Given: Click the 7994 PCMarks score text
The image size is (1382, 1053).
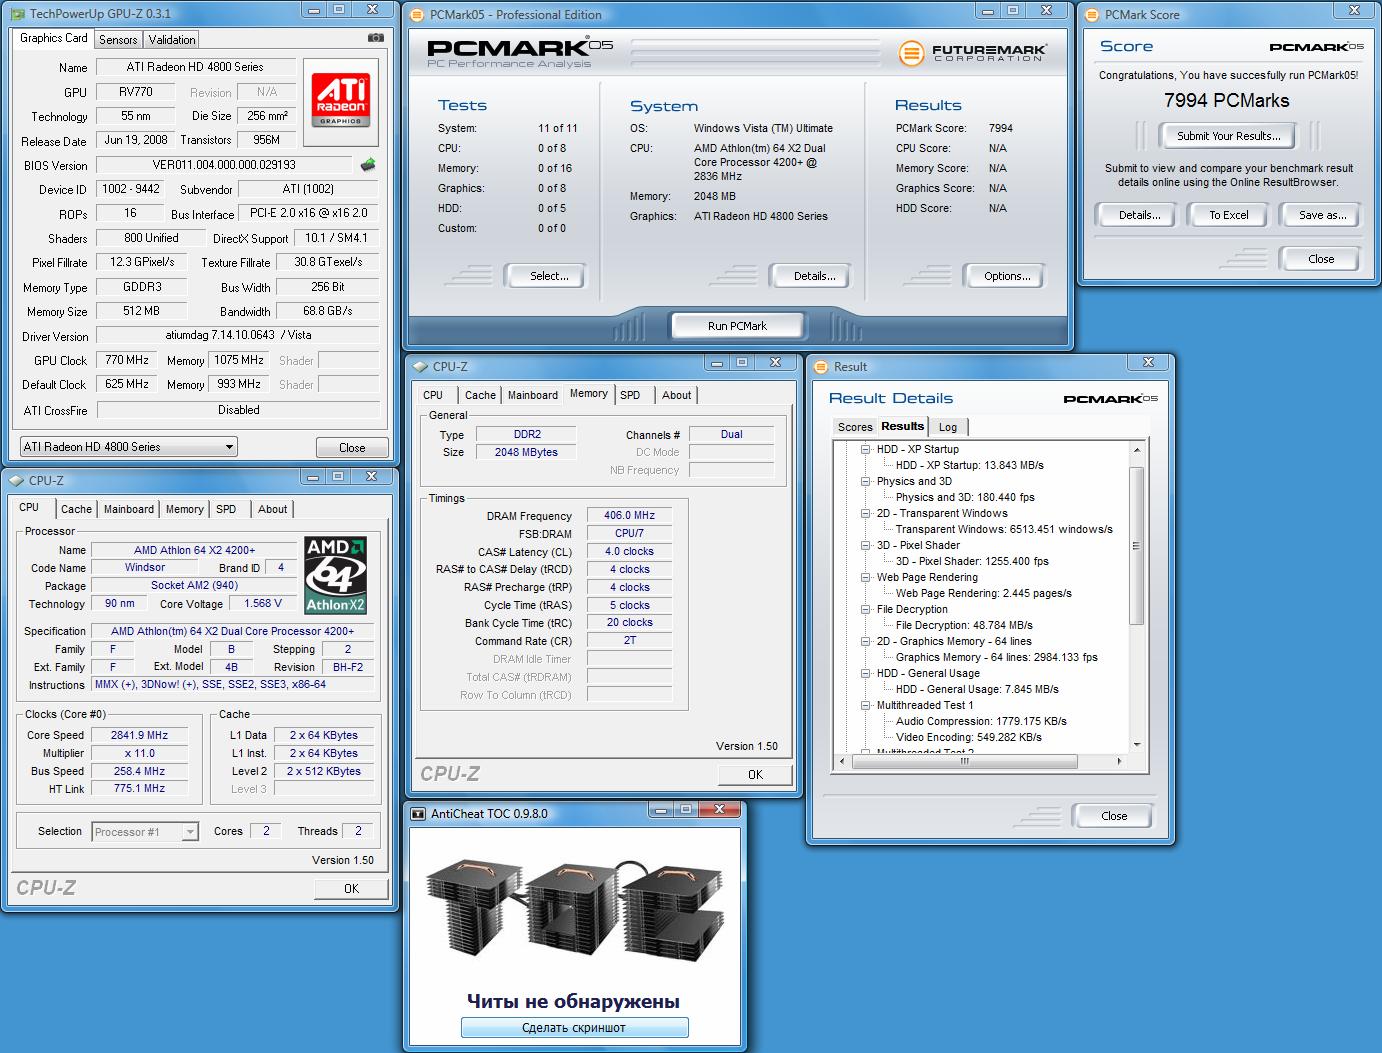Looking at the screenshot, I should tap(1226, 101).
